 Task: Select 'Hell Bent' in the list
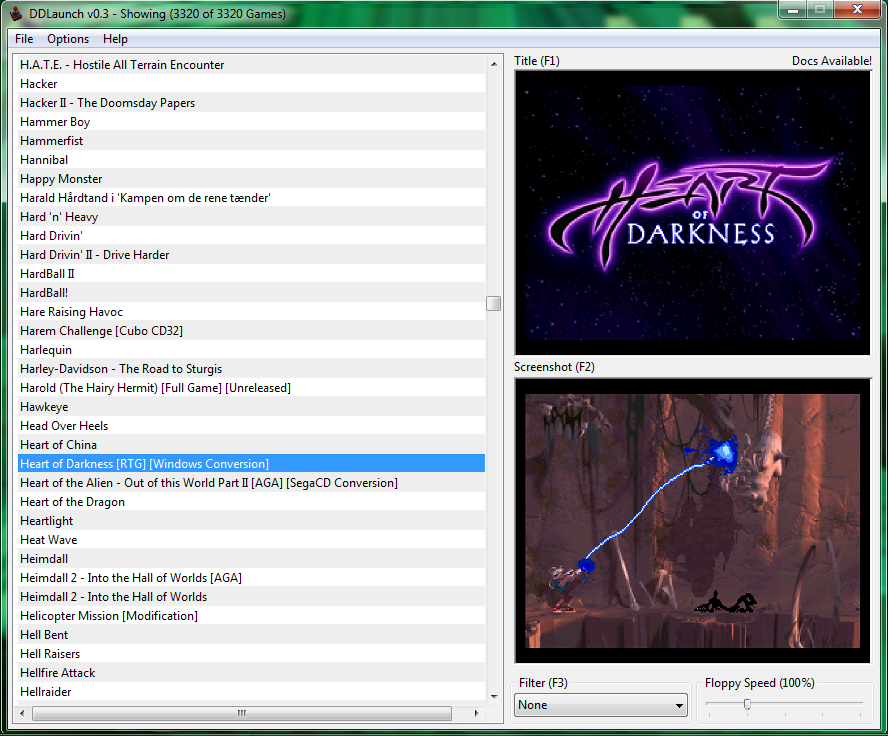tap(251, 635)
